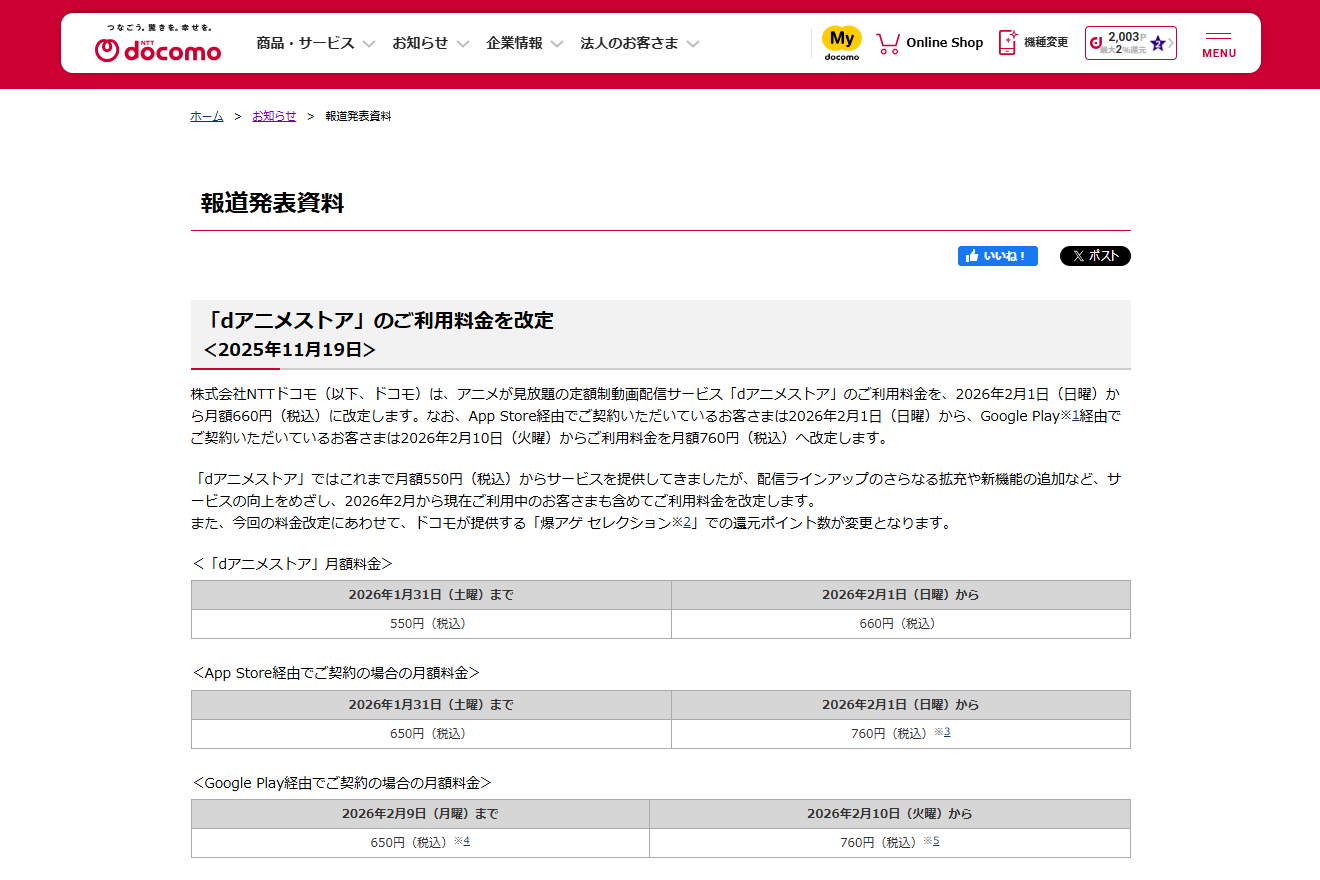This screenshot has height=880, width=1320.
Task: Click the 報道発表資料 page heading
Action: coord(272,203)
